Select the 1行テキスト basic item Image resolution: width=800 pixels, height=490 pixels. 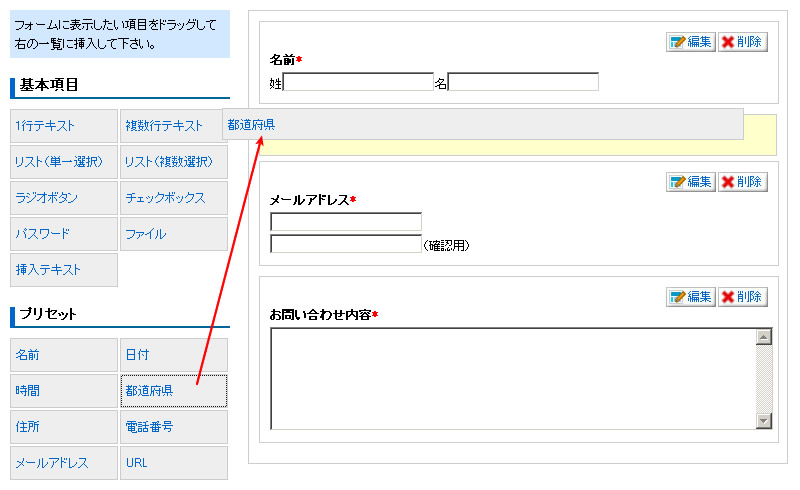tap(64, 126)
